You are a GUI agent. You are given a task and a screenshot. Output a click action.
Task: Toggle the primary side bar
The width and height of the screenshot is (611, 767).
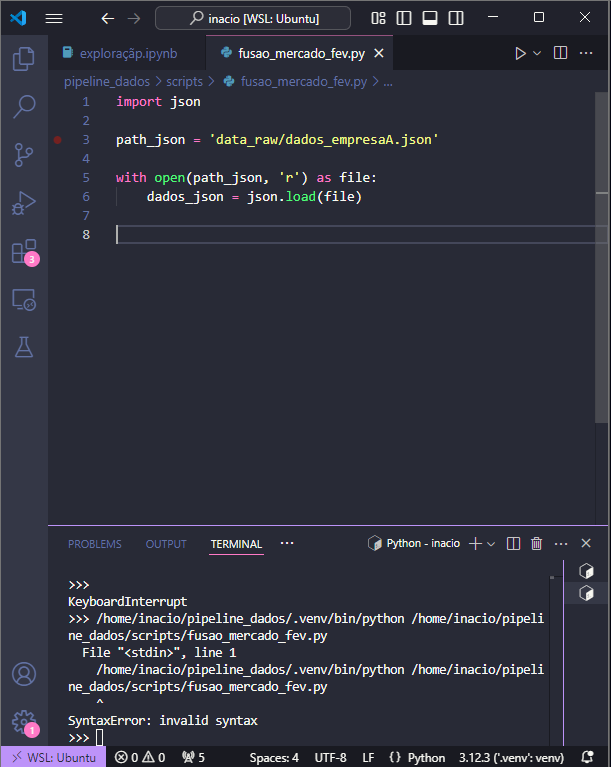[404, 18]
